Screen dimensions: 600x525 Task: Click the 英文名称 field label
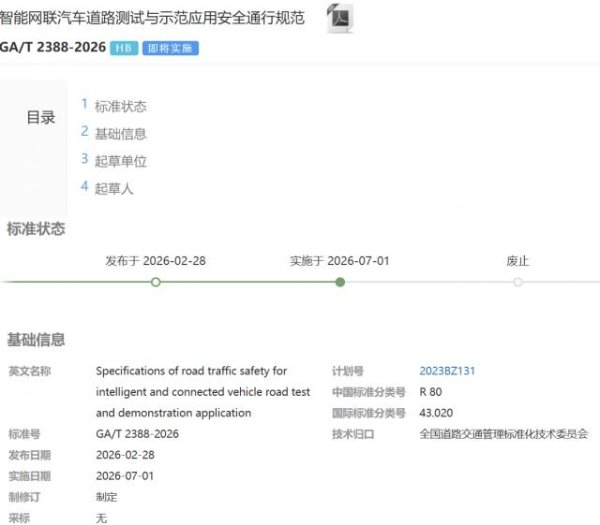click(30, 371)
